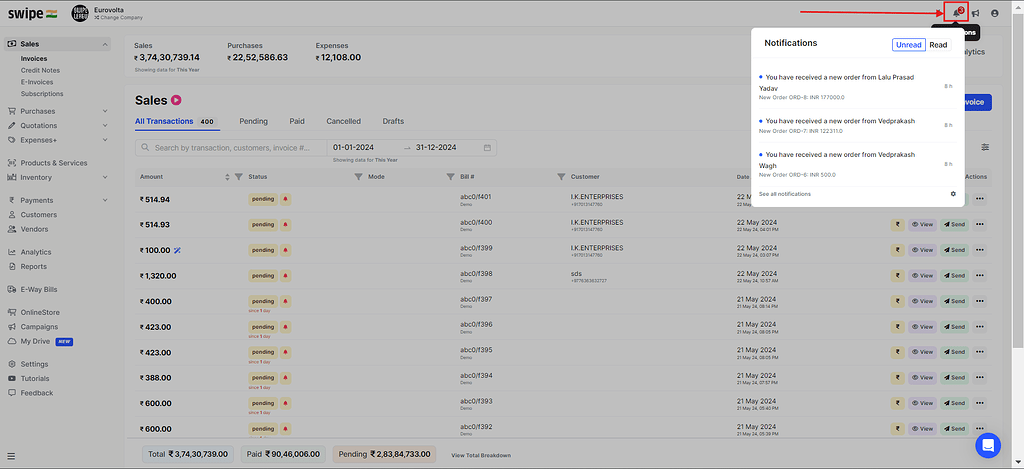The image size is (1024, 469).
Task: Open the announcements megaphone icon
Action: (975, 13)
